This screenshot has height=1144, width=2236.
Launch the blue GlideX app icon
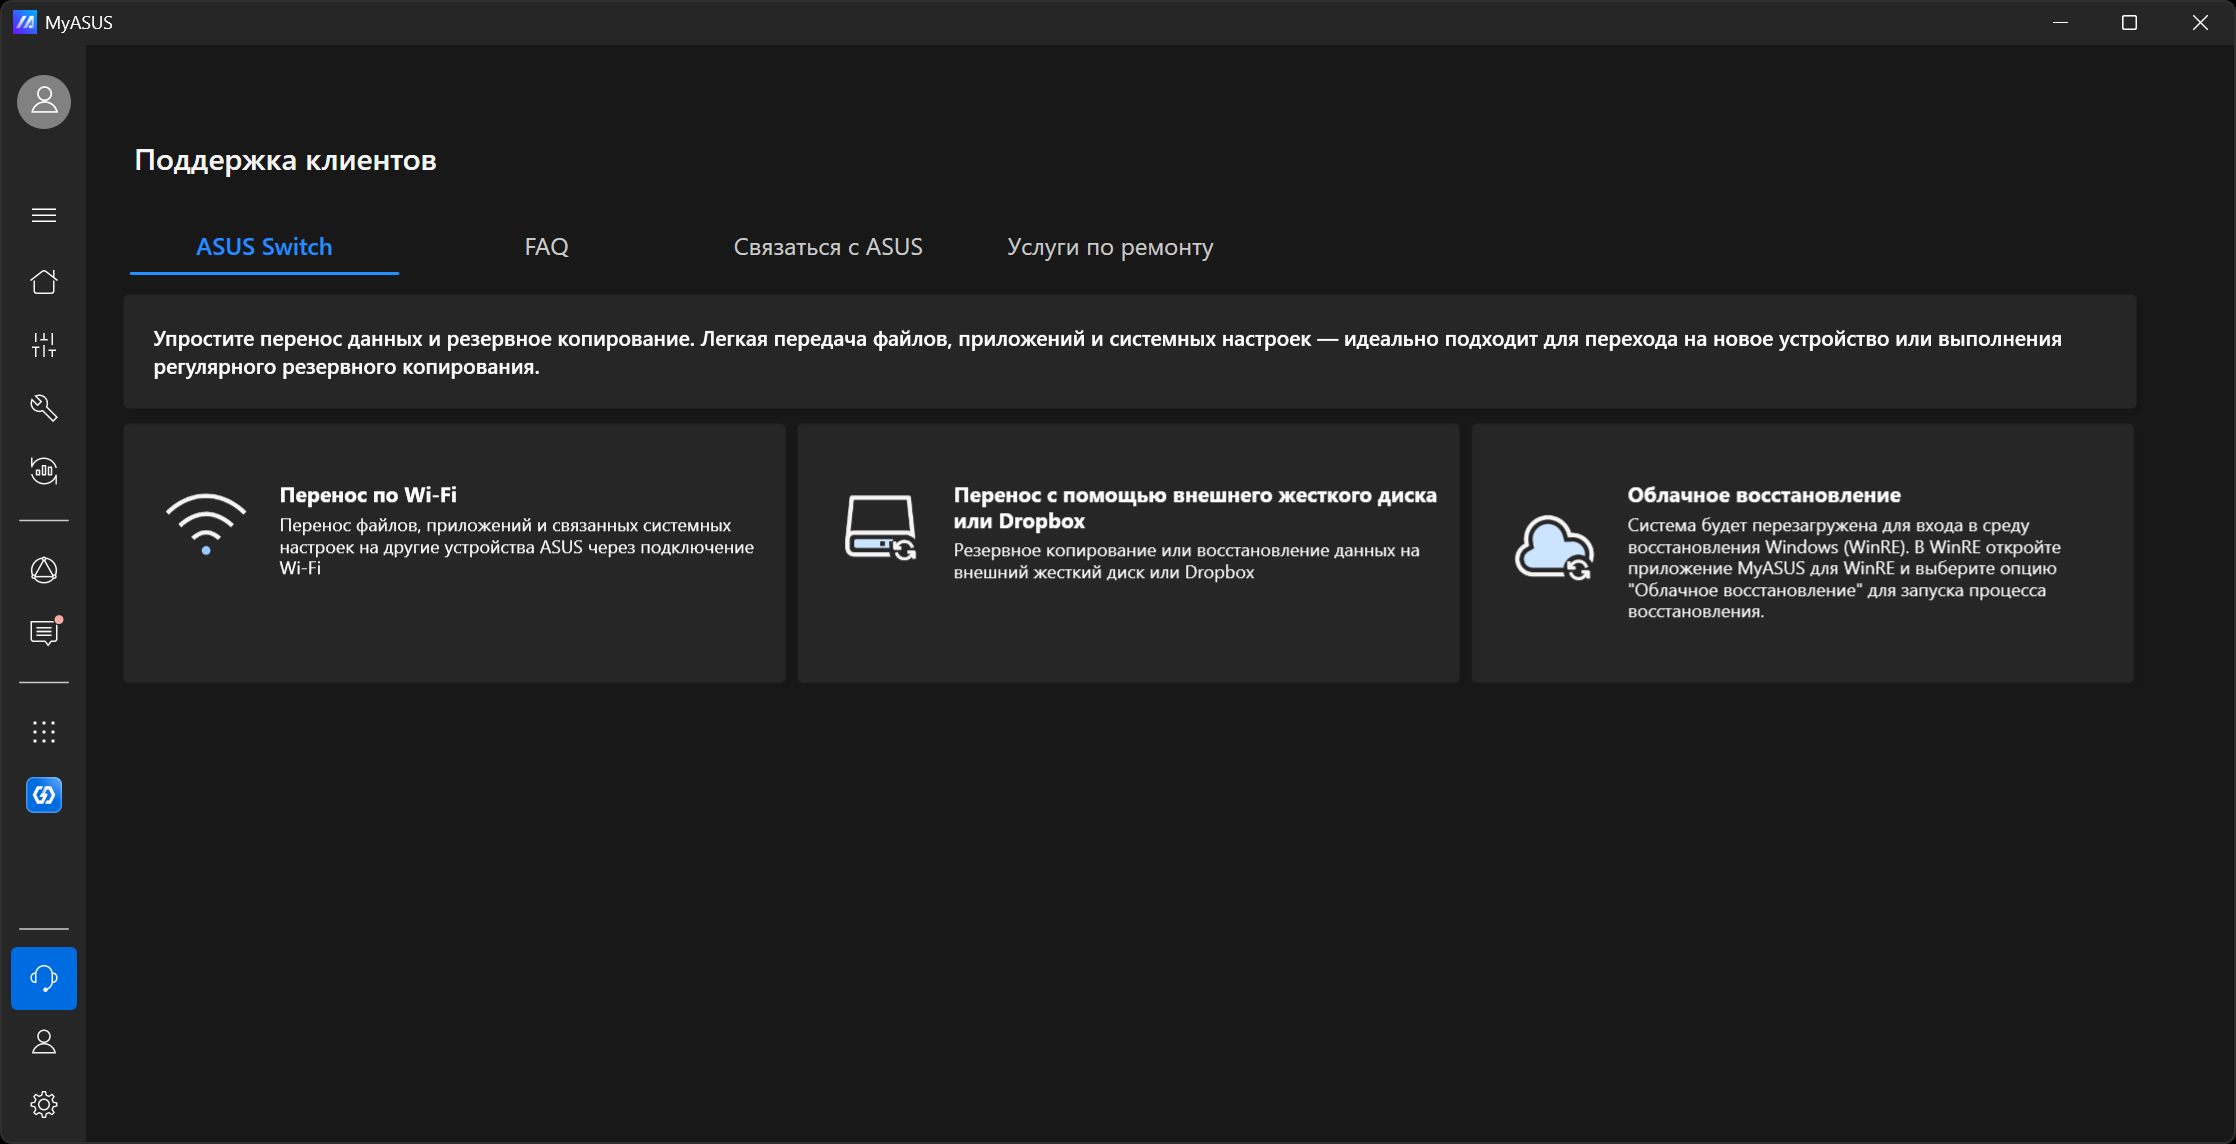[44, 795]
